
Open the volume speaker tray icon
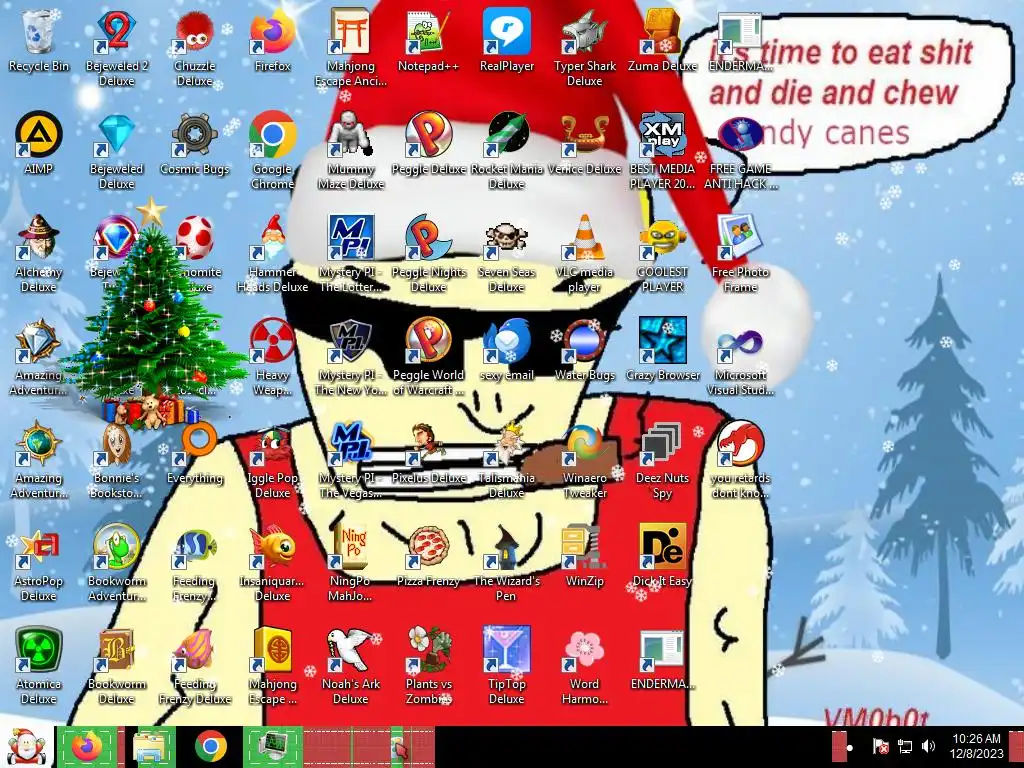(928, 746)
